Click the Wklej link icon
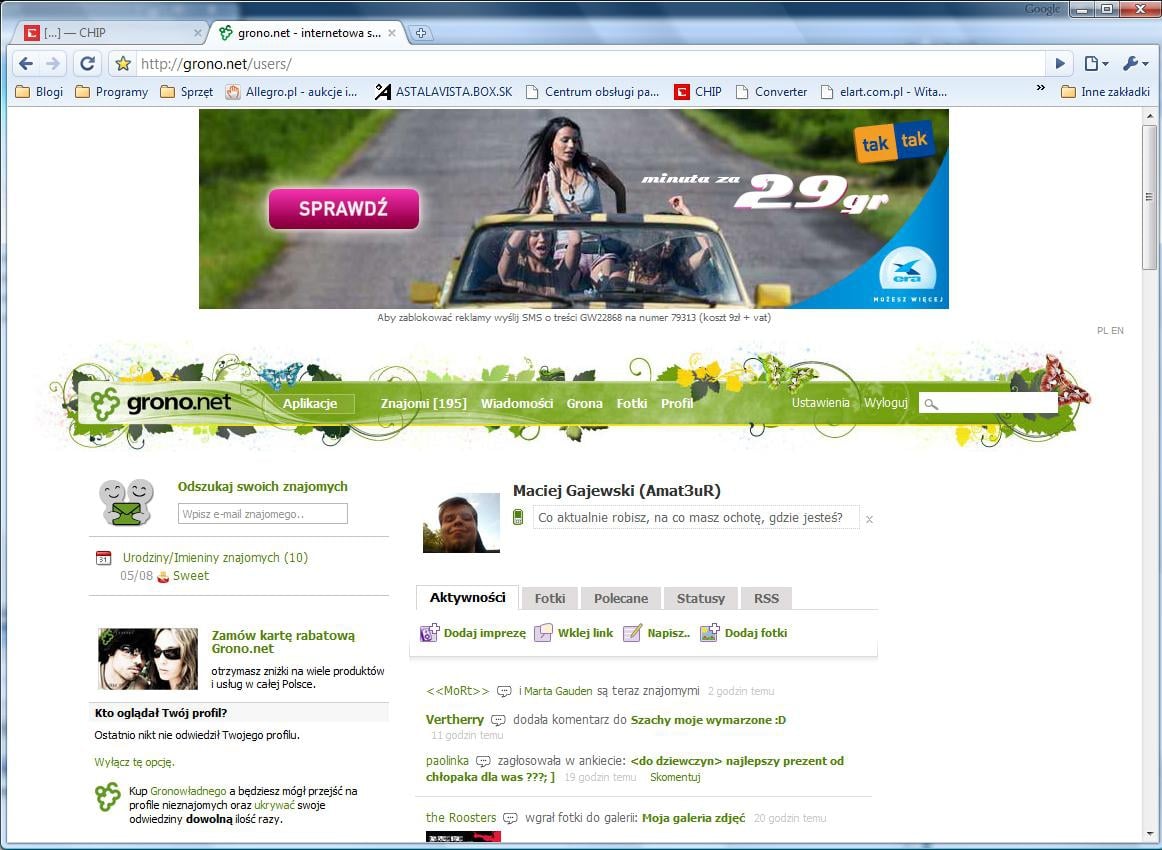1162x850 pixels. tap(543, 633)
